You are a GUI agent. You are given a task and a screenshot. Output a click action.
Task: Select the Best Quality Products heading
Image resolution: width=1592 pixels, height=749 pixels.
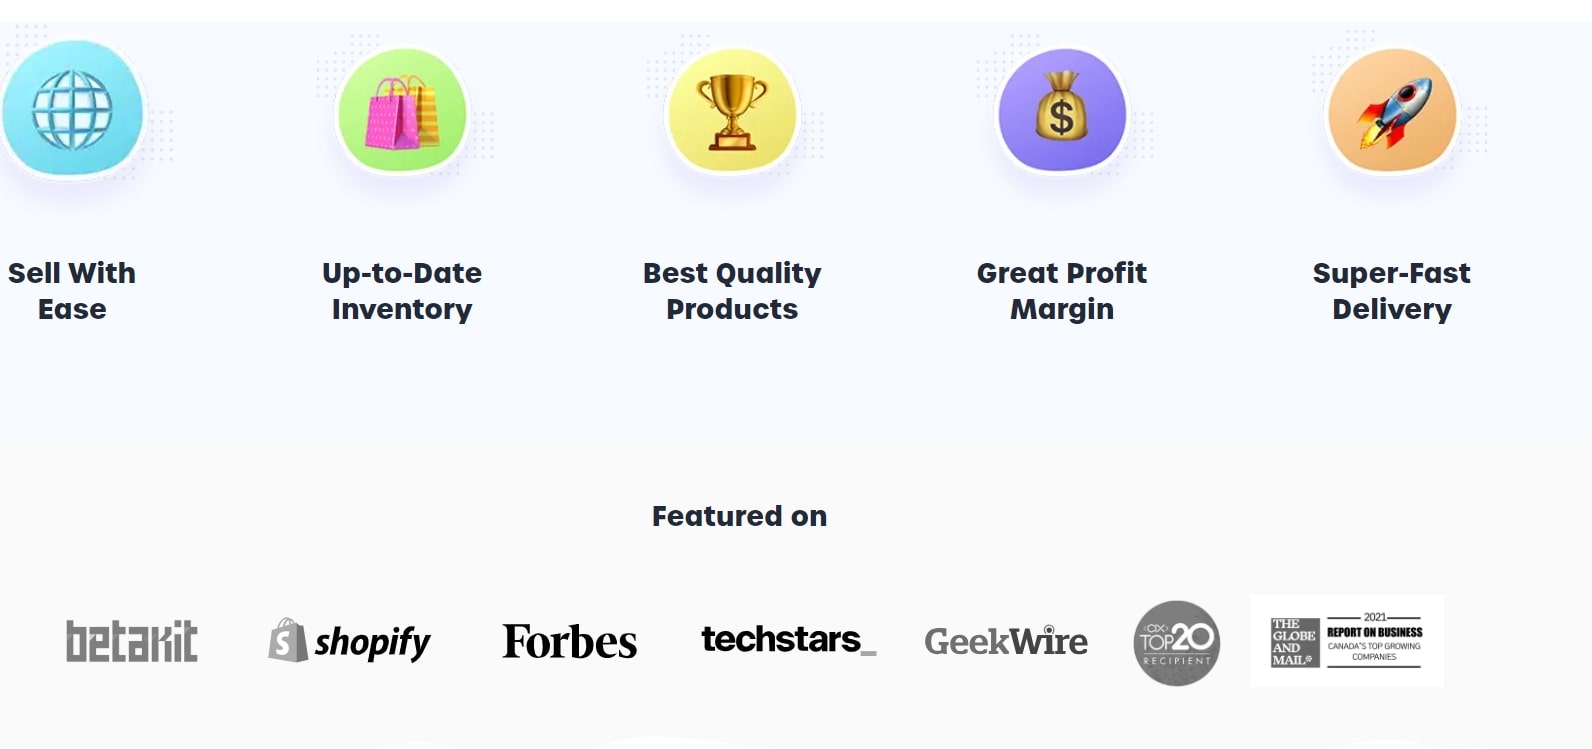pos(732,291)
